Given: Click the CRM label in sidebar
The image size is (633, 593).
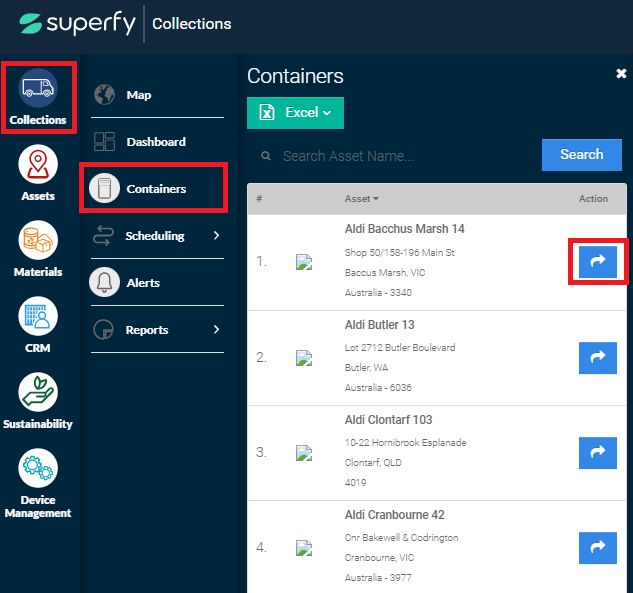Looking at the screenshot, I should pyautogui.click(x=38, y=348).
